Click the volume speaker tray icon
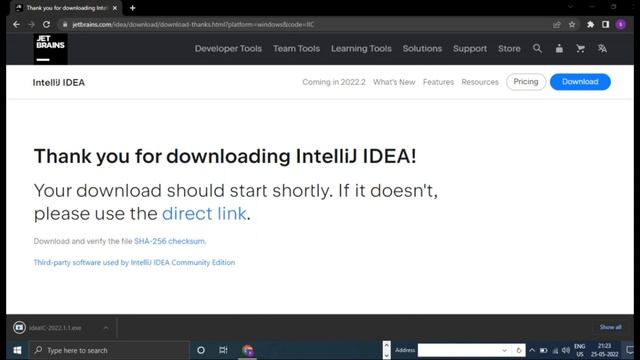The width and height of the screenshot is (640, 360). [x=566, y=350]
